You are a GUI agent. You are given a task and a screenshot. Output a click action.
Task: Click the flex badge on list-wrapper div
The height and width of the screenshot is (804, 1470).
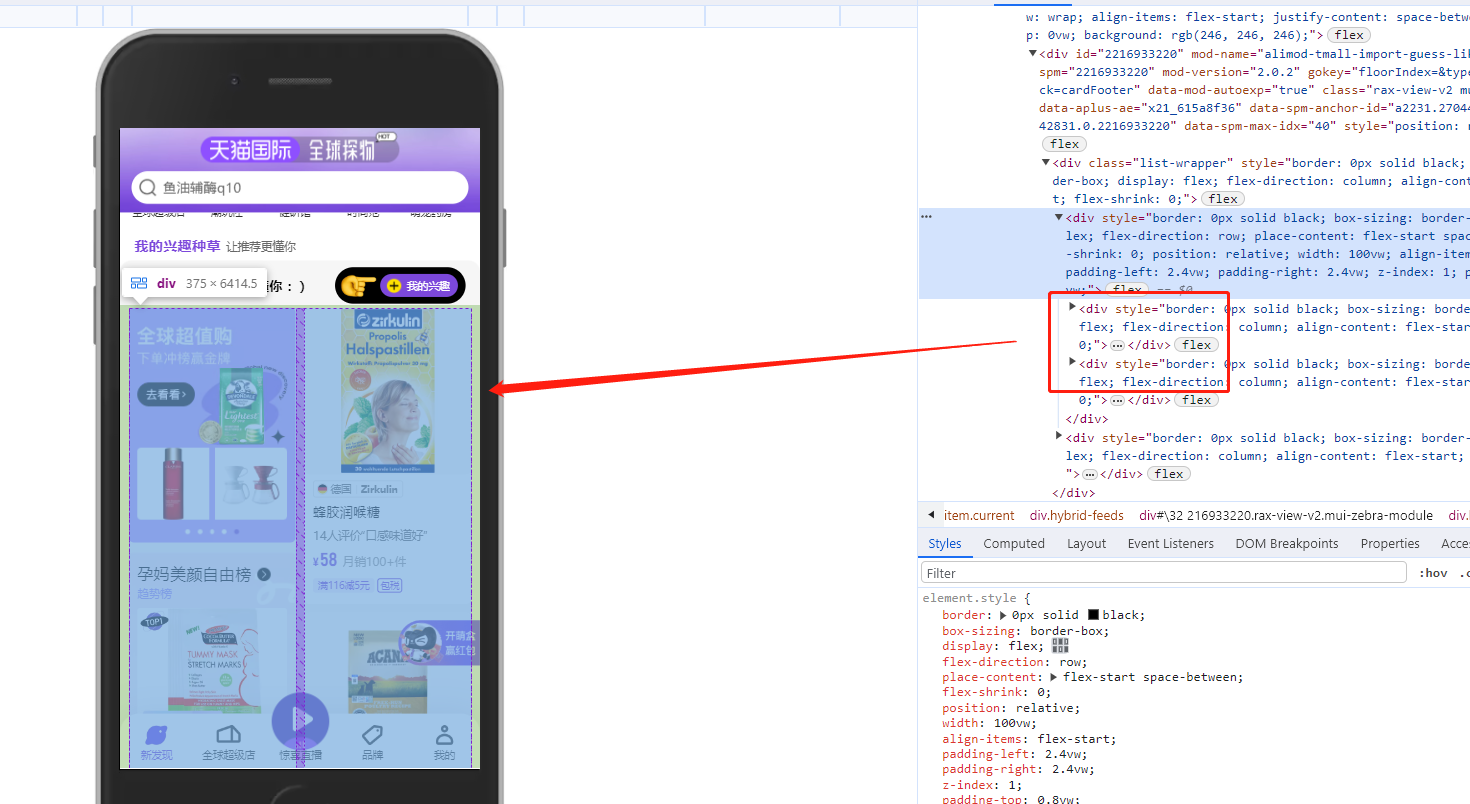(1223, 199)
